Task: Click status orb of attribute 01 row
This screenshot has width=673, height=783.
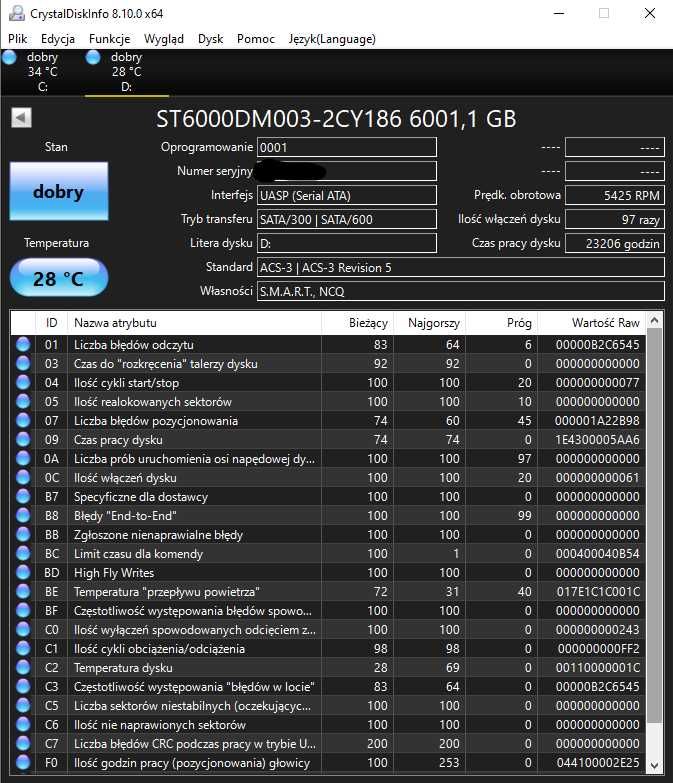Action: tap(23, 345)
